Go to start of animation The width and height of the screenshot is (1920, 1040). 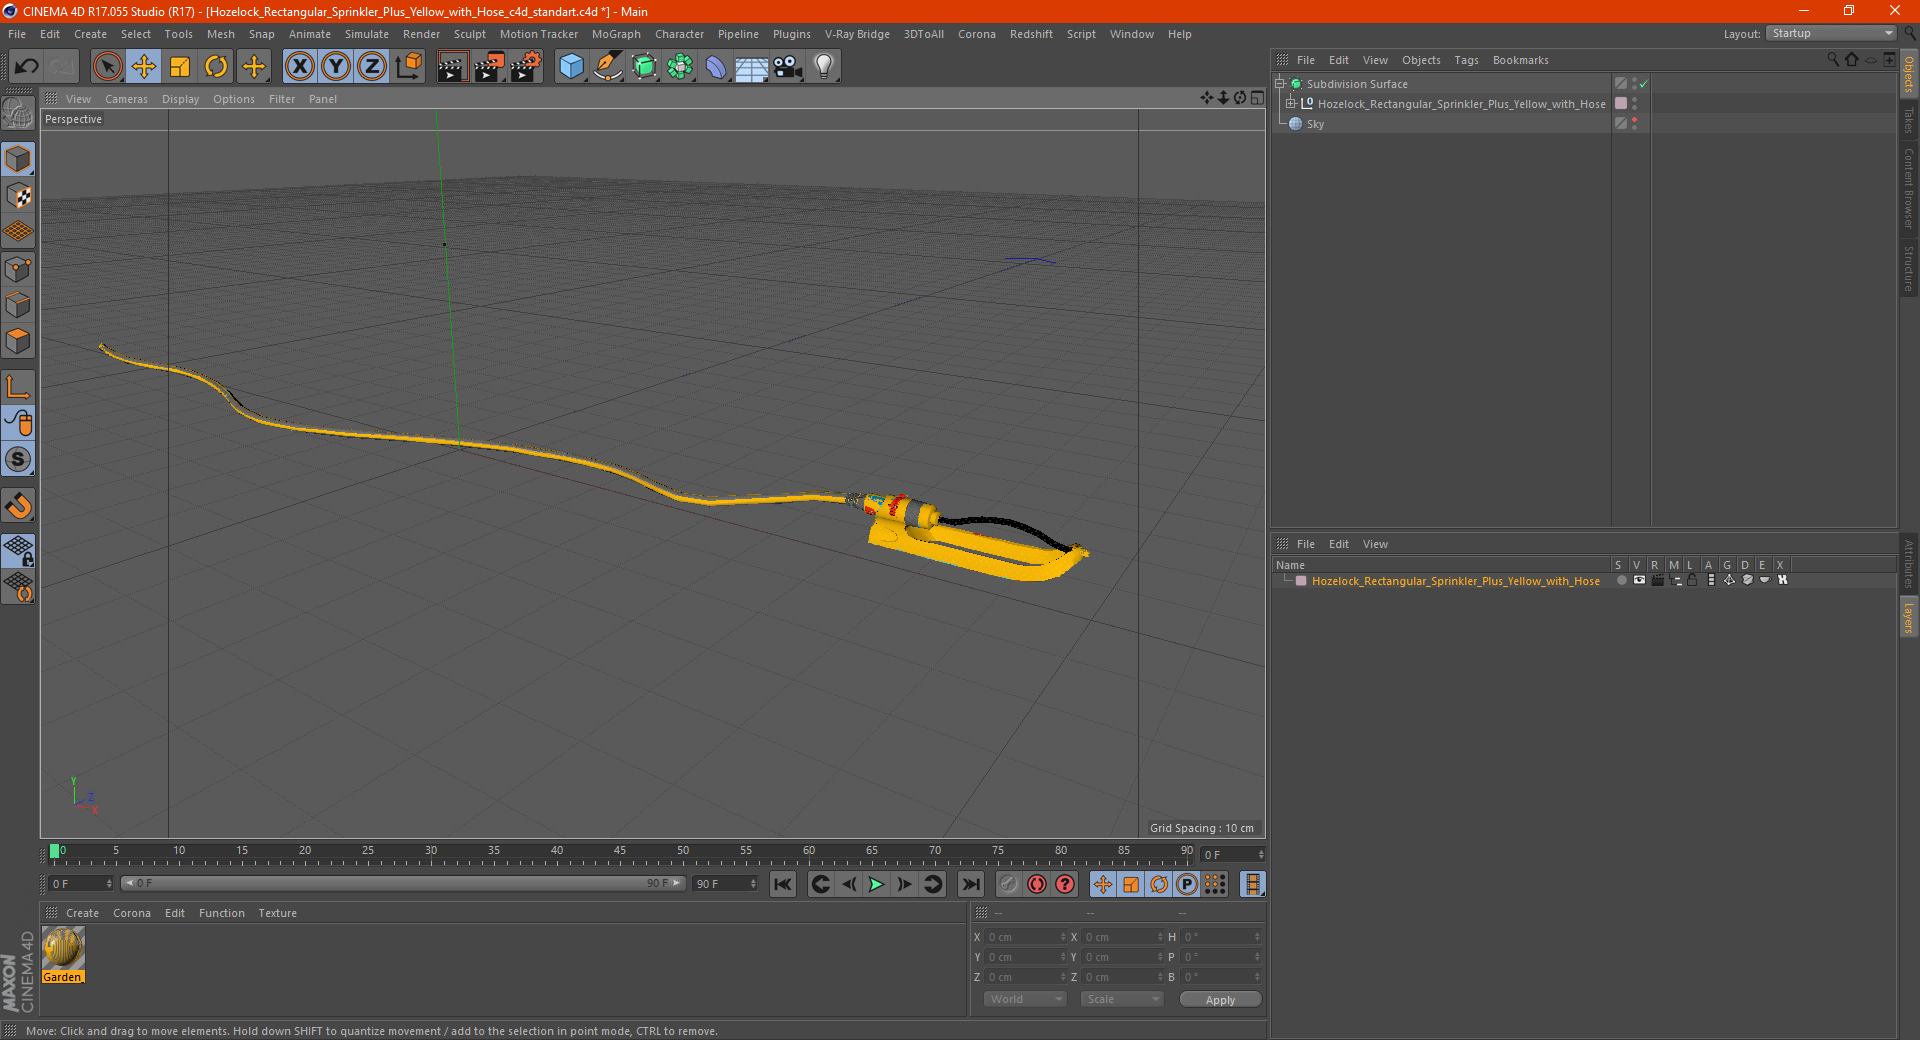click(x=783, y=884)
